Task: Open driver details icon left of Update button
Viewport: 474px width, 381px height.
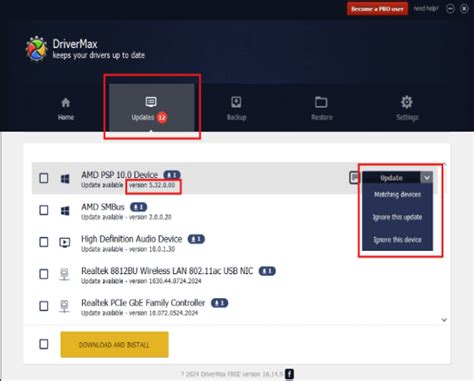Action: click(355, 178)
